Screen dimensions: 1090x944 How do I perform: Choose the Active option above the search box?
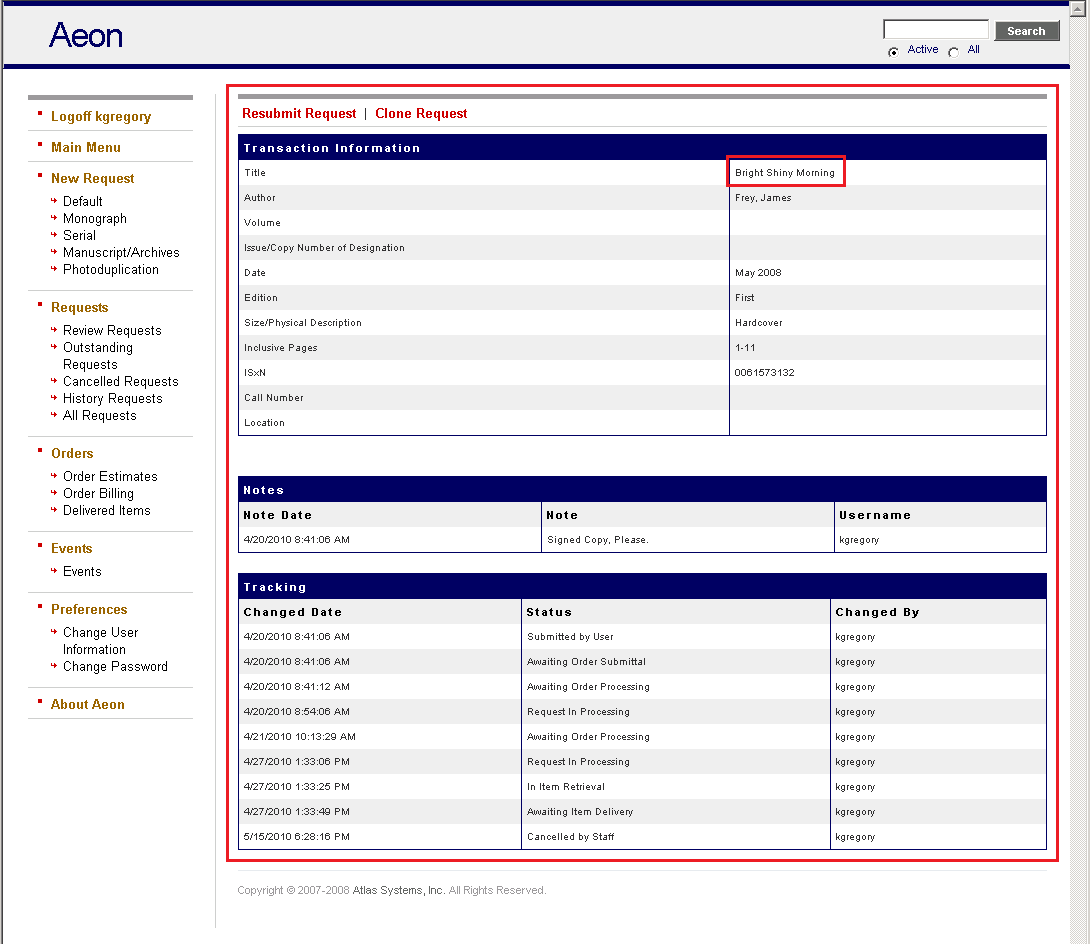pyautogui.click(x=922, y=49)
